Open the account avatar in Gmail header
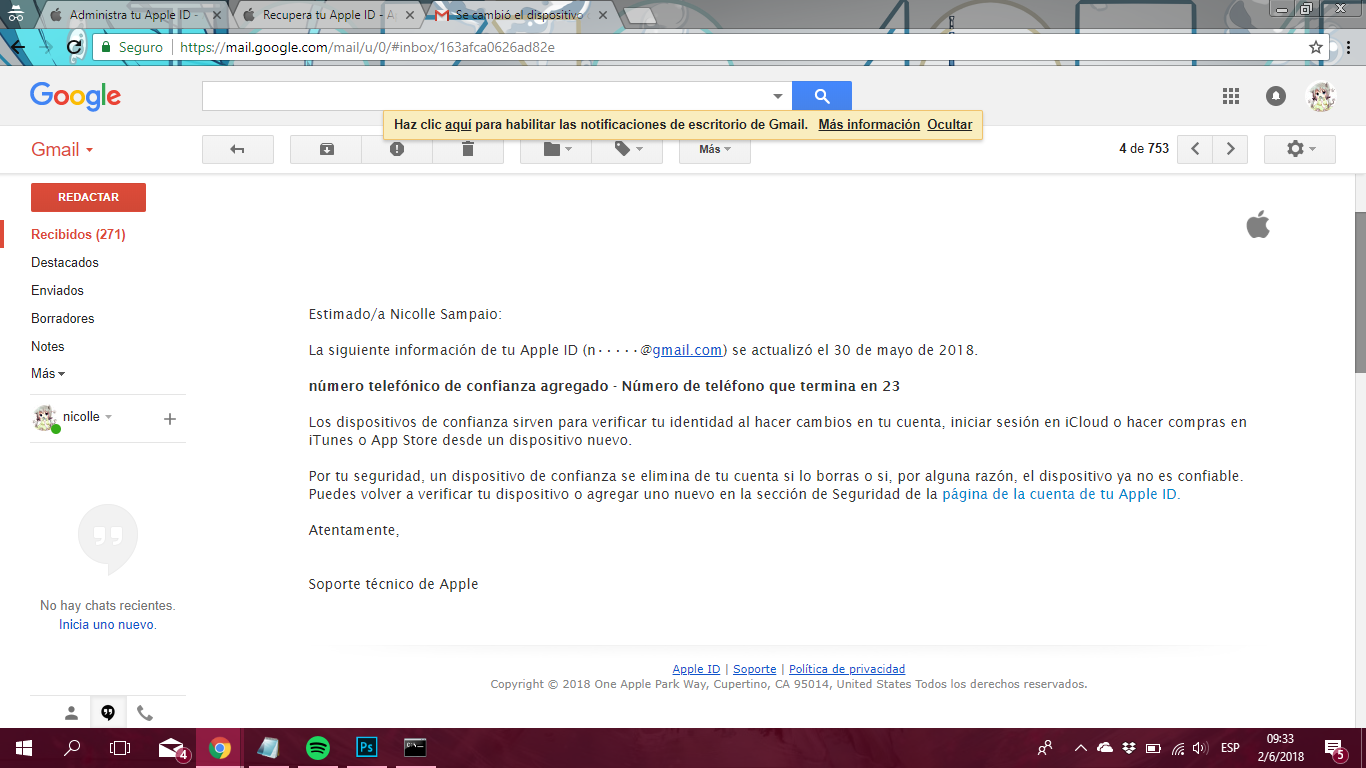 tap(1321, 96)
